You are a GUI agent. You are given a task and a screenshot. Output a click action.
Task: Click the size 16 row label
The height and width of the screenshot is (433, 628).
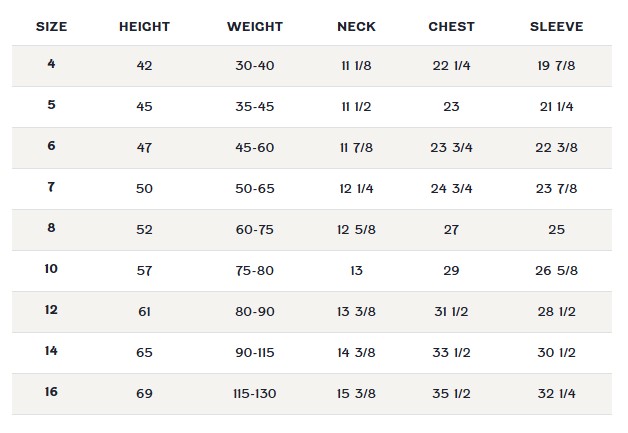coord(51,393)
